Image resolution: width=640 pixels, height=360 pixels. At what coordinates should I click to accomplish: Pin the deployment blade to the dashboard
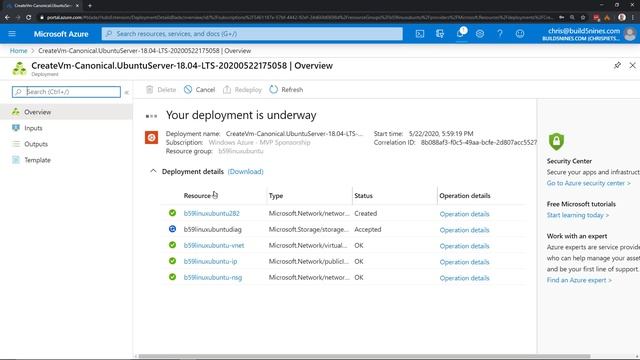click(x=617, y=65)
